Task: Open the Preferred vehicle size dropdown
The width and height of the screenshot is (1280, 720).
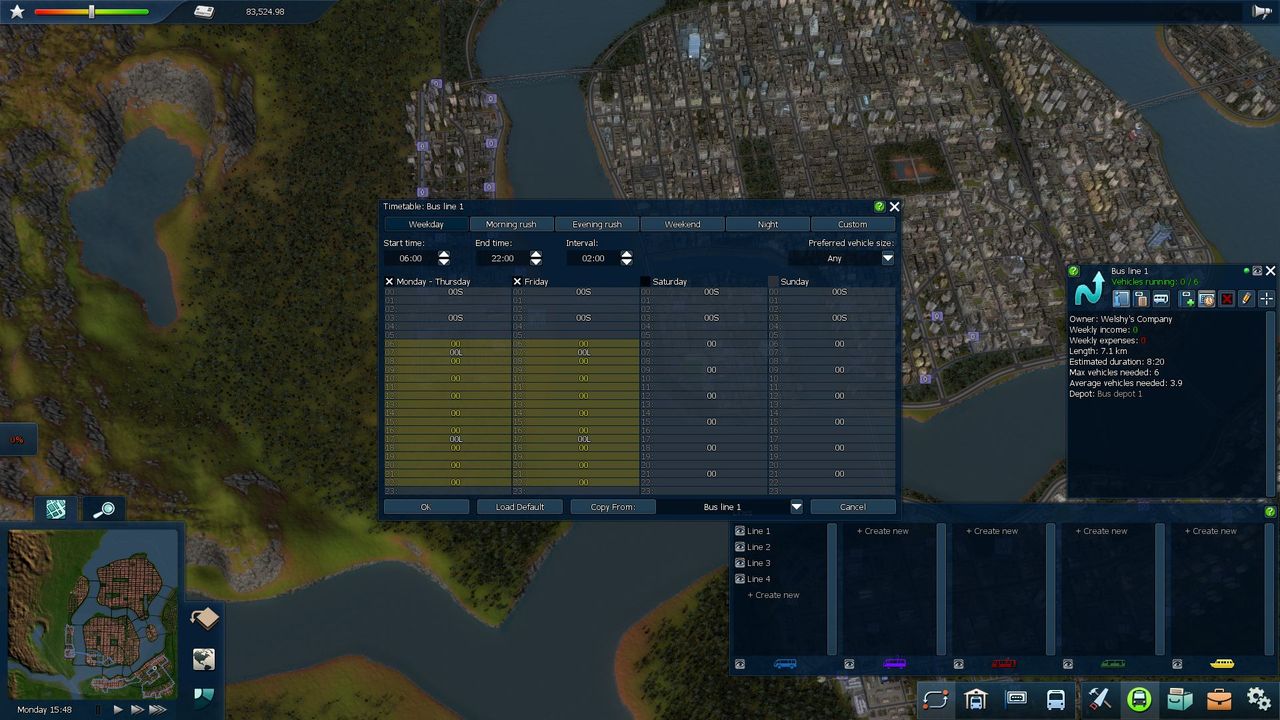Action: click(x=887, y=258)
